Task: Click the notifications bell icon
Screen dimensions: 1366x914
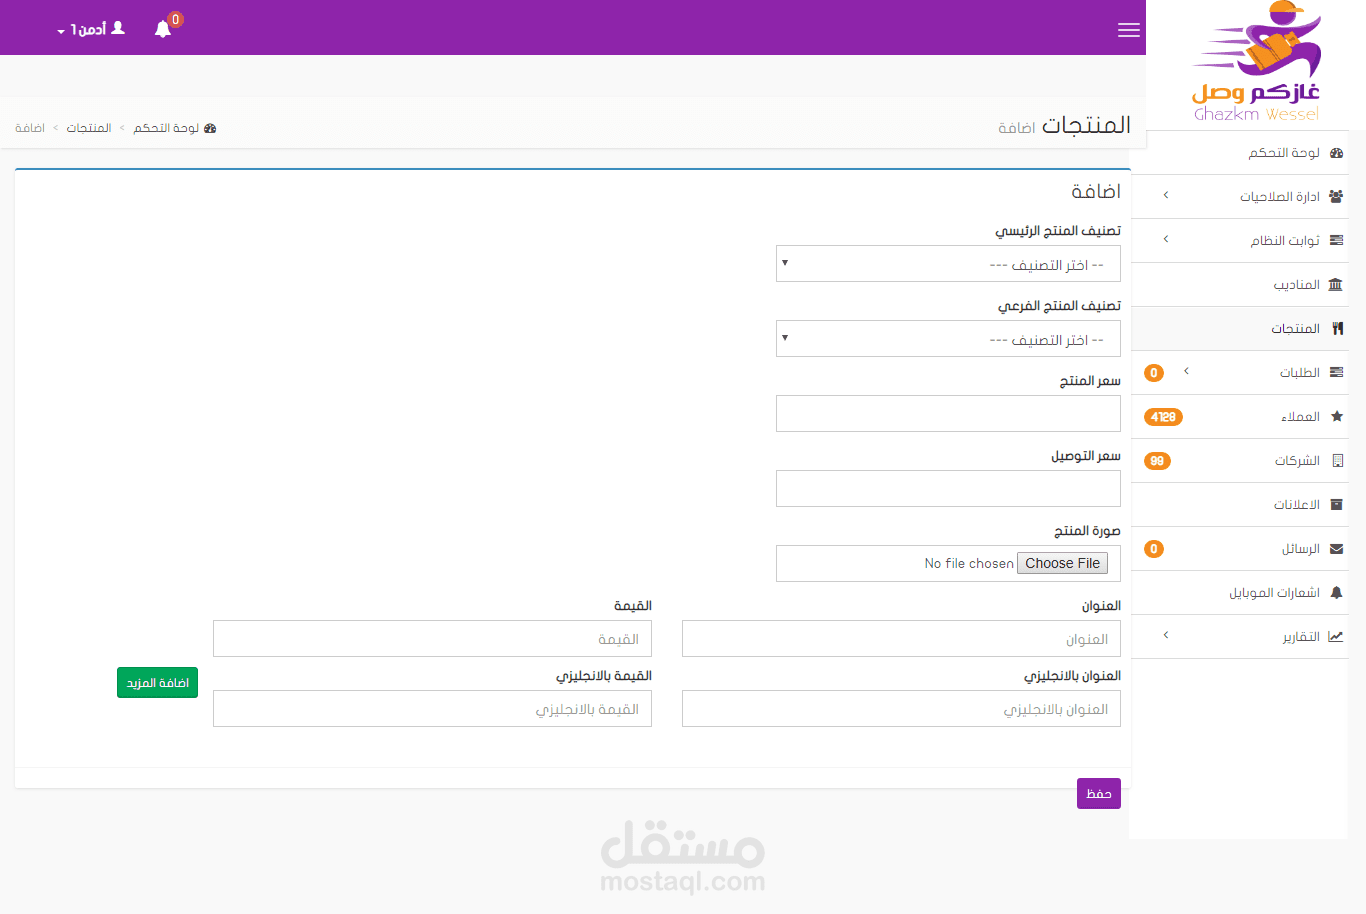Action: point(163,29)
